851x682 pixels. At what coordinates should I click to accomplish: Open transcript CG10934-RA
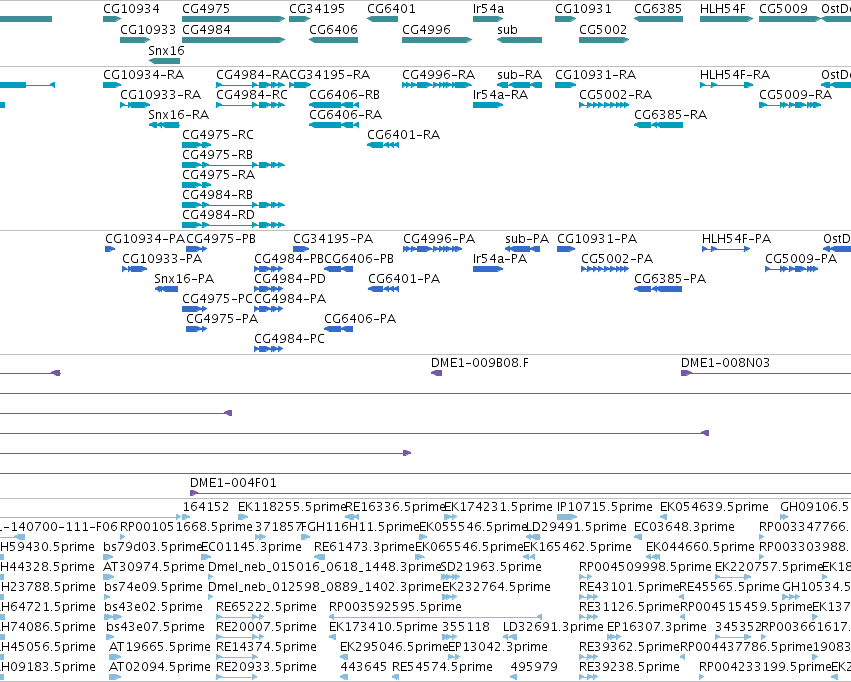click(144, 75)
